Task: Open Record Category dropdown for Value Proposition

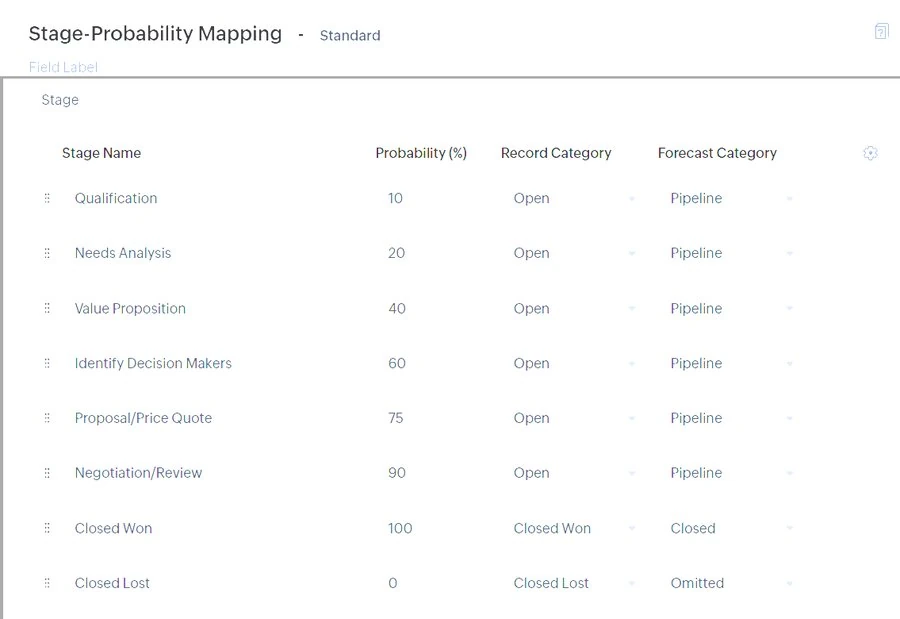Action: tap(574, 308)
